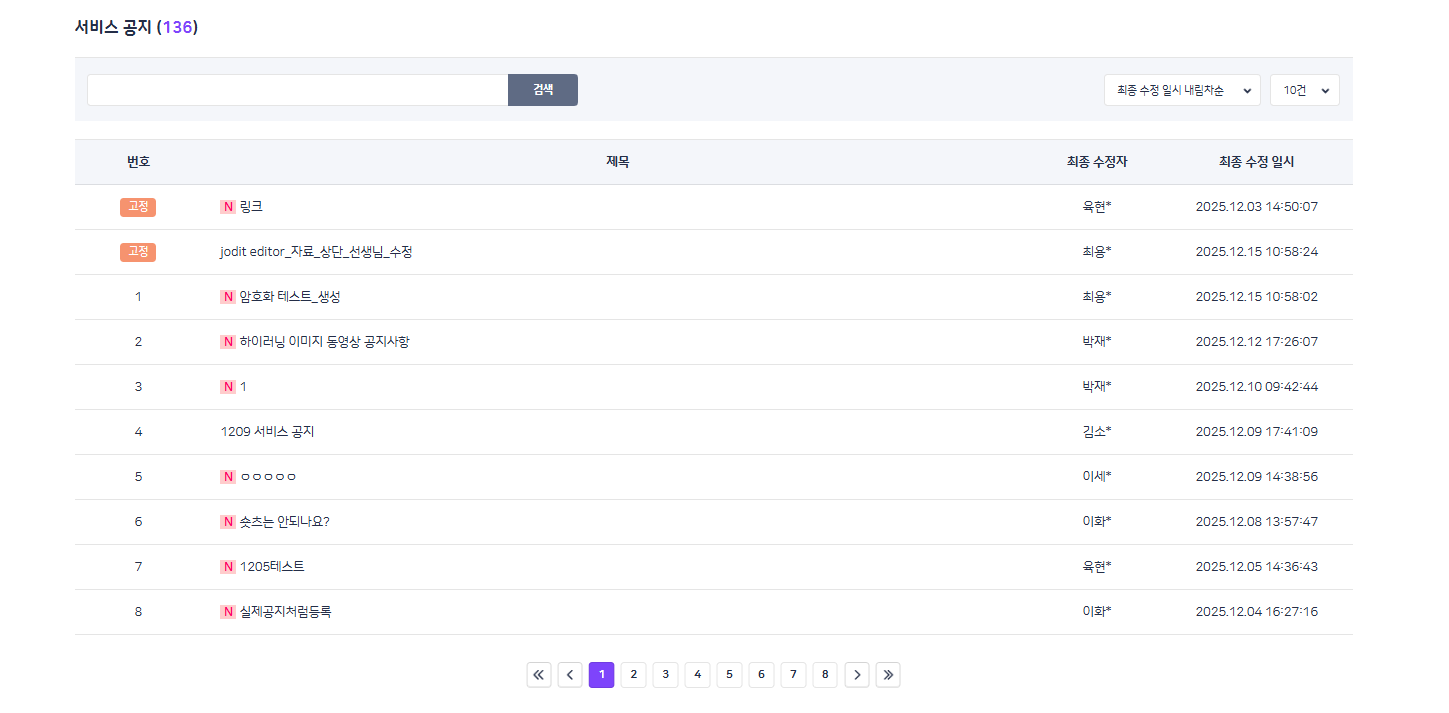Jump to last page with double-right arrow
This screenshot has height=713, width=1449.
[888, 675]
